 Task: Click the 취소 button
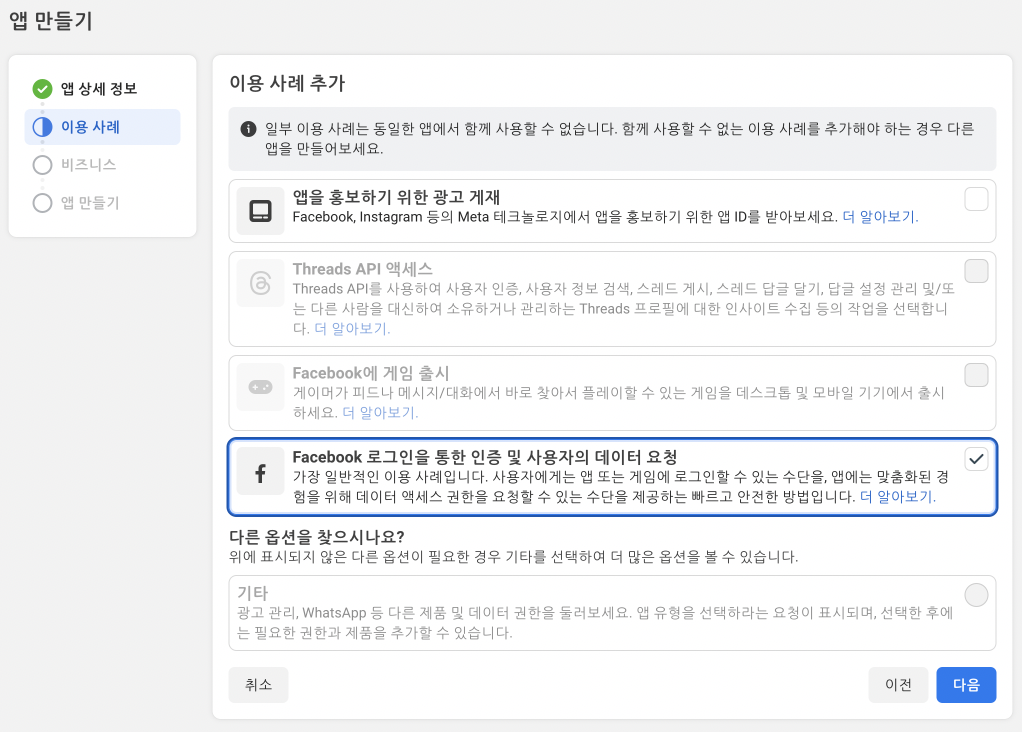coord(258,684)
